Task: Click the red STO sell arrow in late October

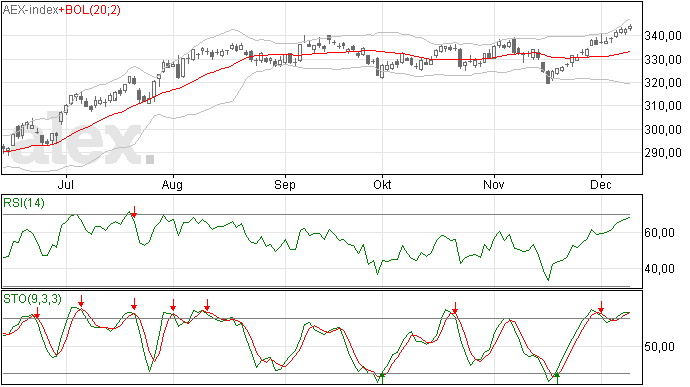Action: point(455,308)
